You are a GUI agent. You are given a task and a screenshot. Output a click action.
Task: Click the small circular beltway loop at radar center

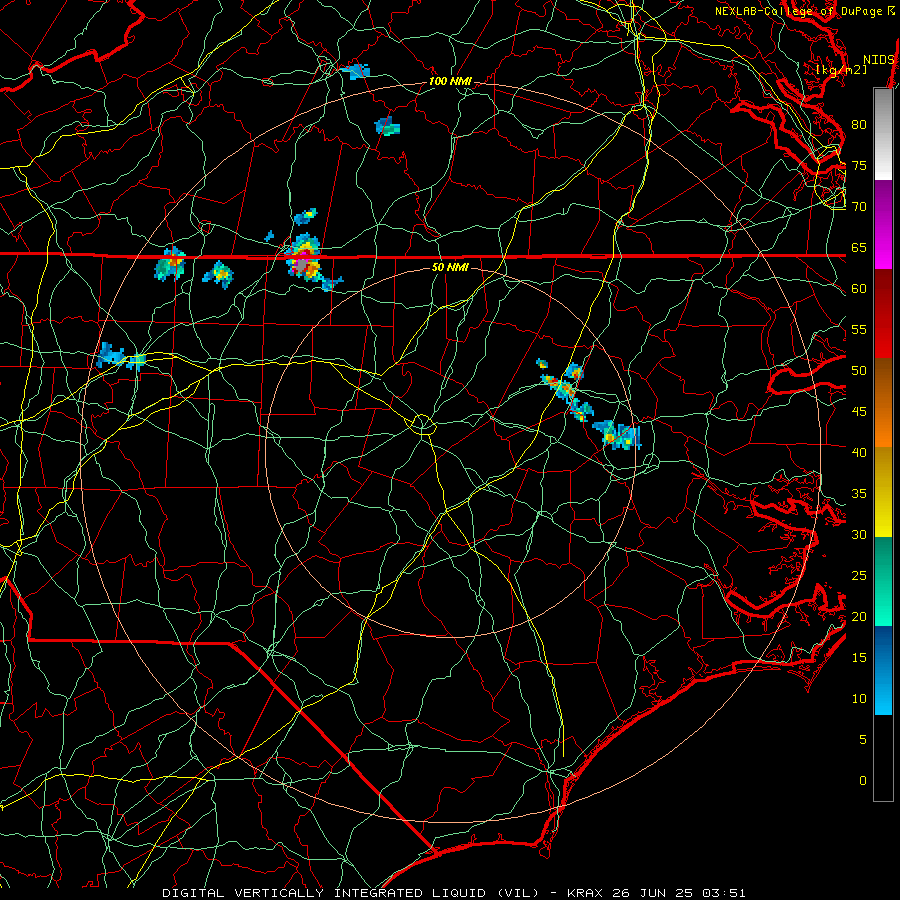(422, 424)
